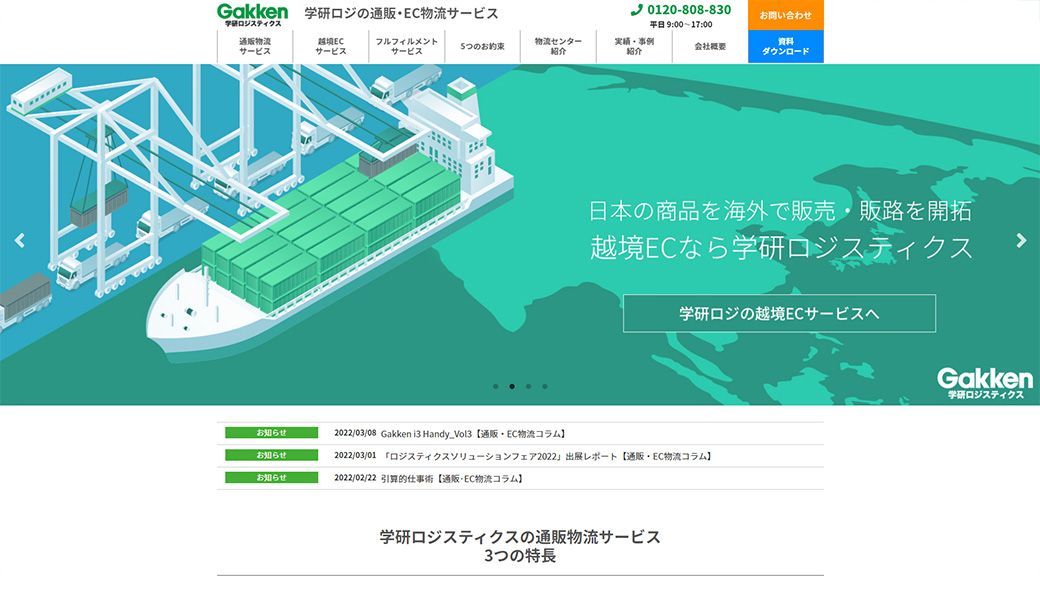Select the second carousel dot
Image resolution: width=1040 pixels, height=590 pixels.
pyautogui.click(x=512, y=386)
